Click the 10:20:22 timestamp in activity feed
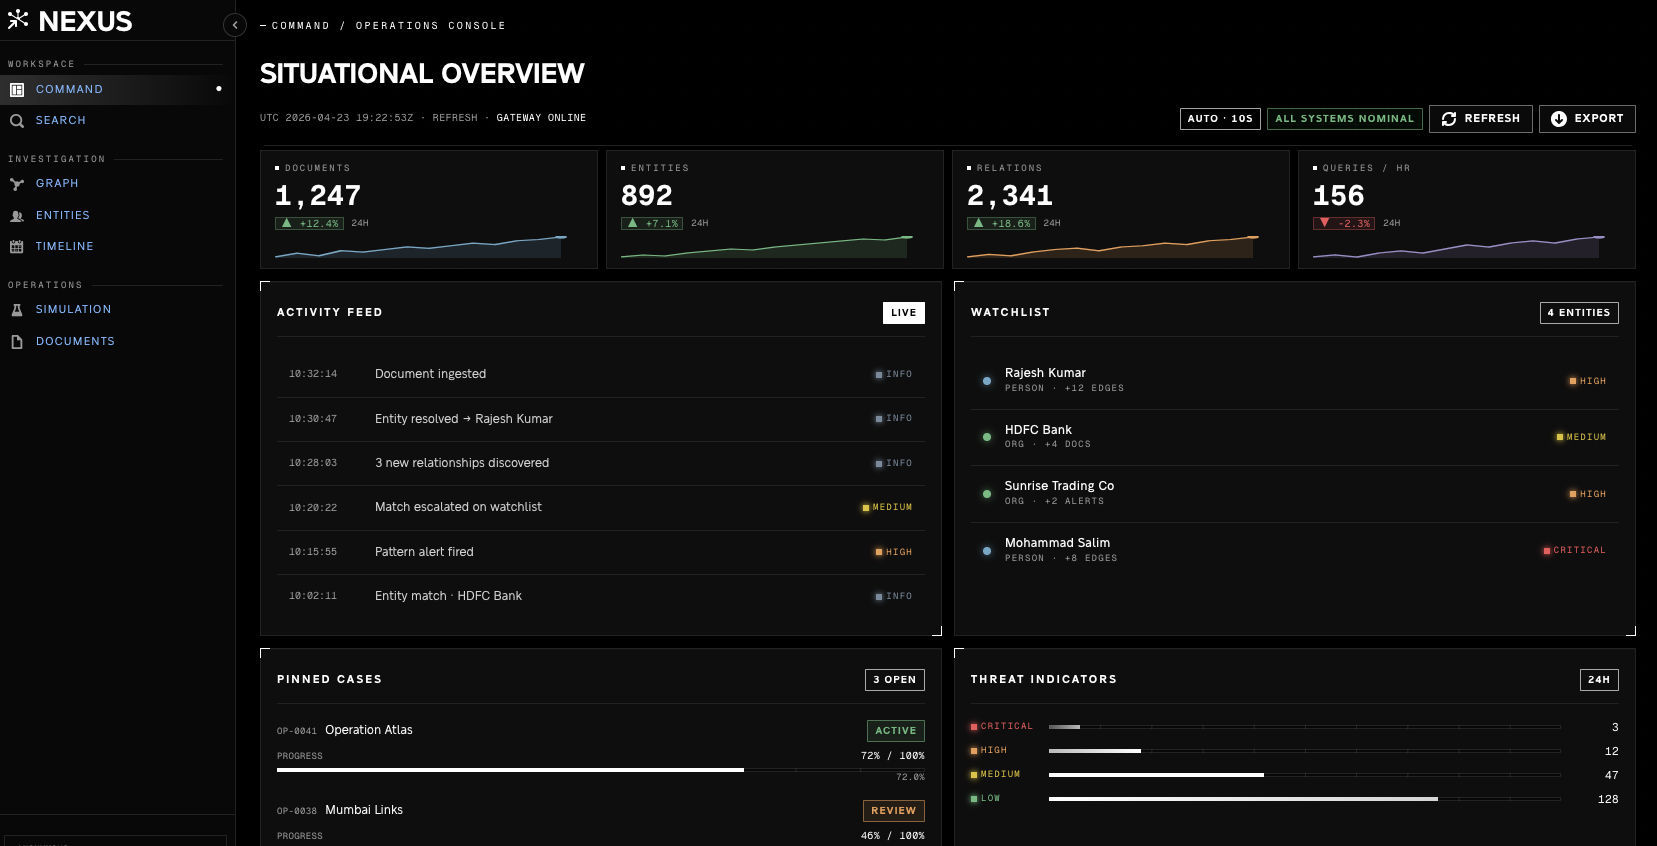 pos(313,508)
